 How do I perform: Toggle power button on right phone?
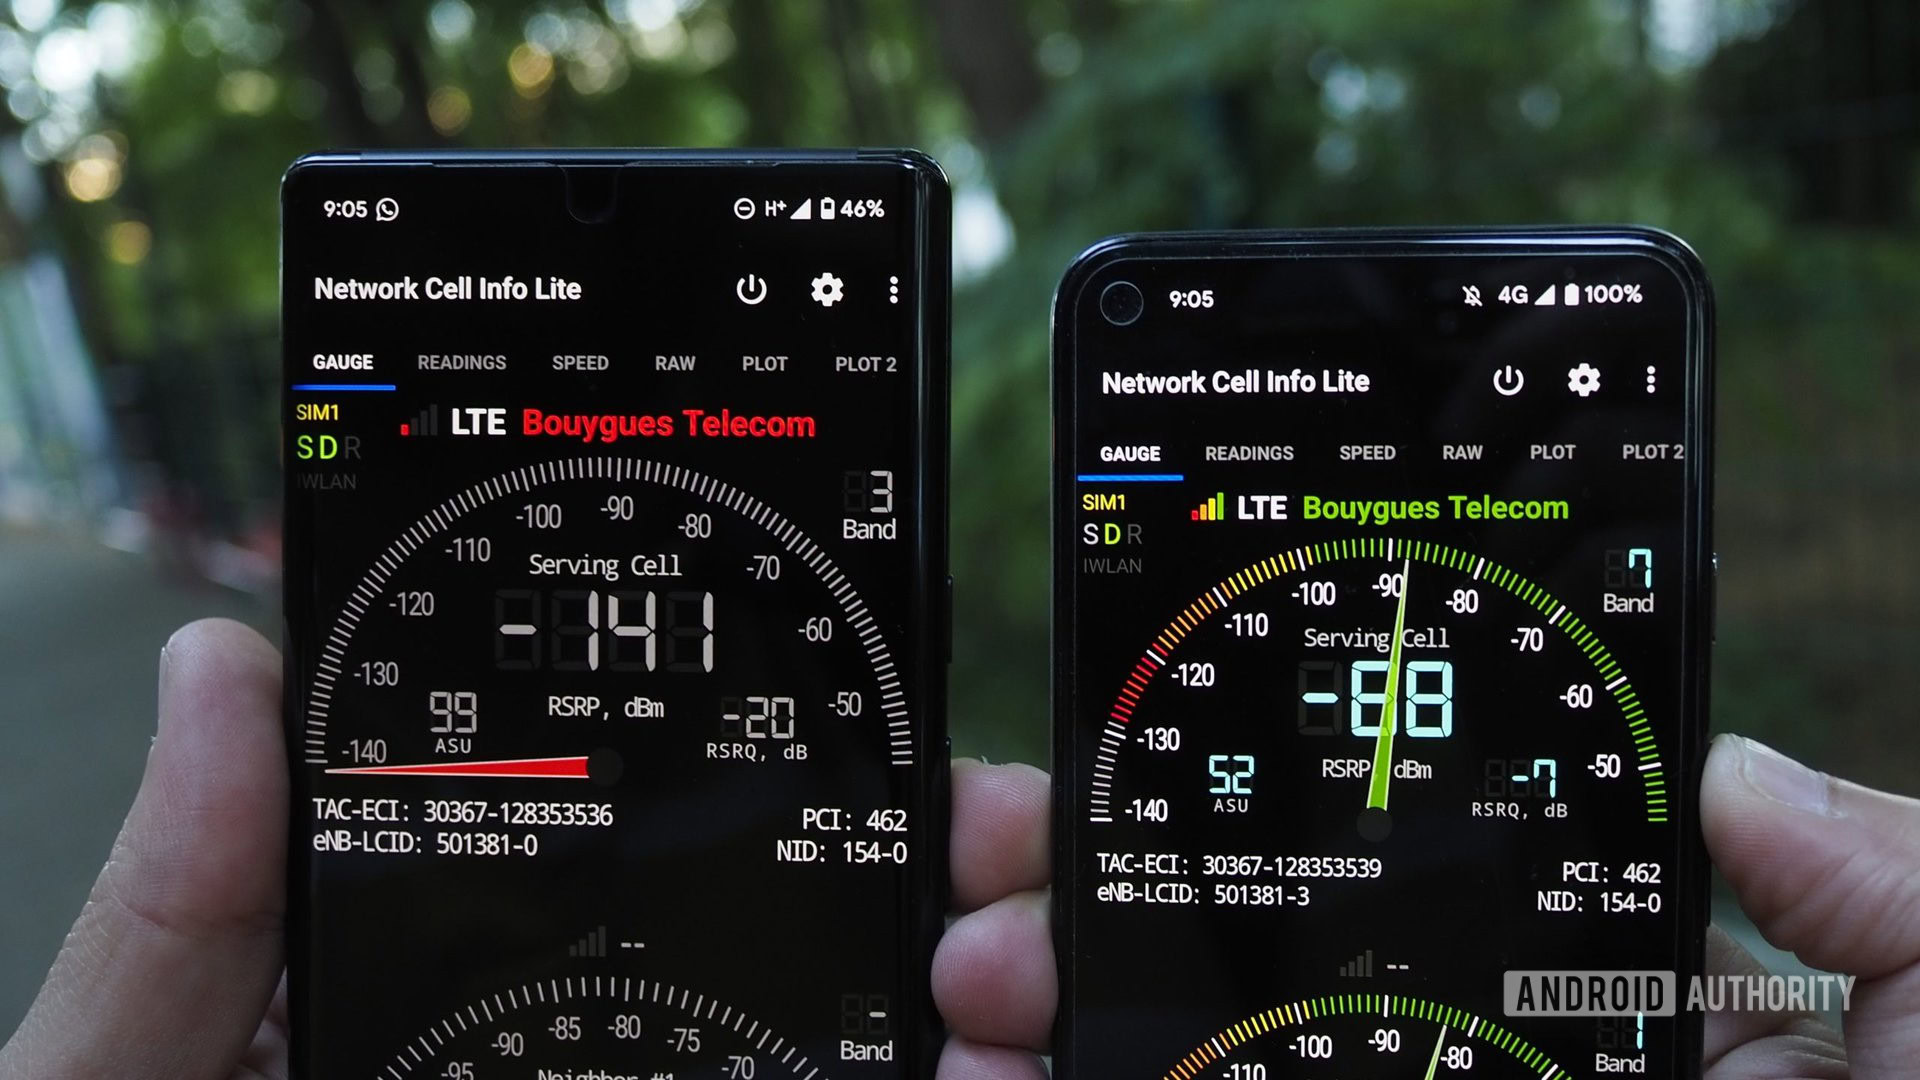point(1514,381)
